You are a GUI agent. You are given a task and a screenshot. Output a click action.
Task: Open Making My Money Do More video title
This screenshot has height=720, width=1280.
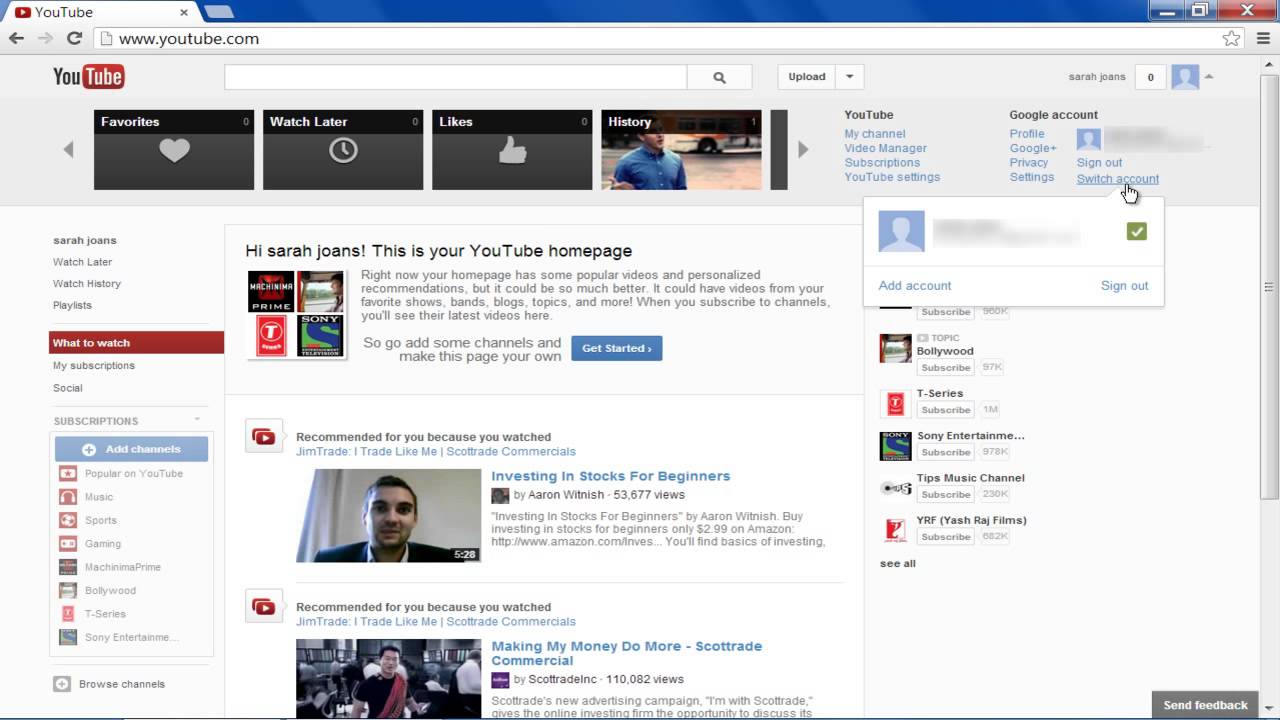click(x=626, y=653)
